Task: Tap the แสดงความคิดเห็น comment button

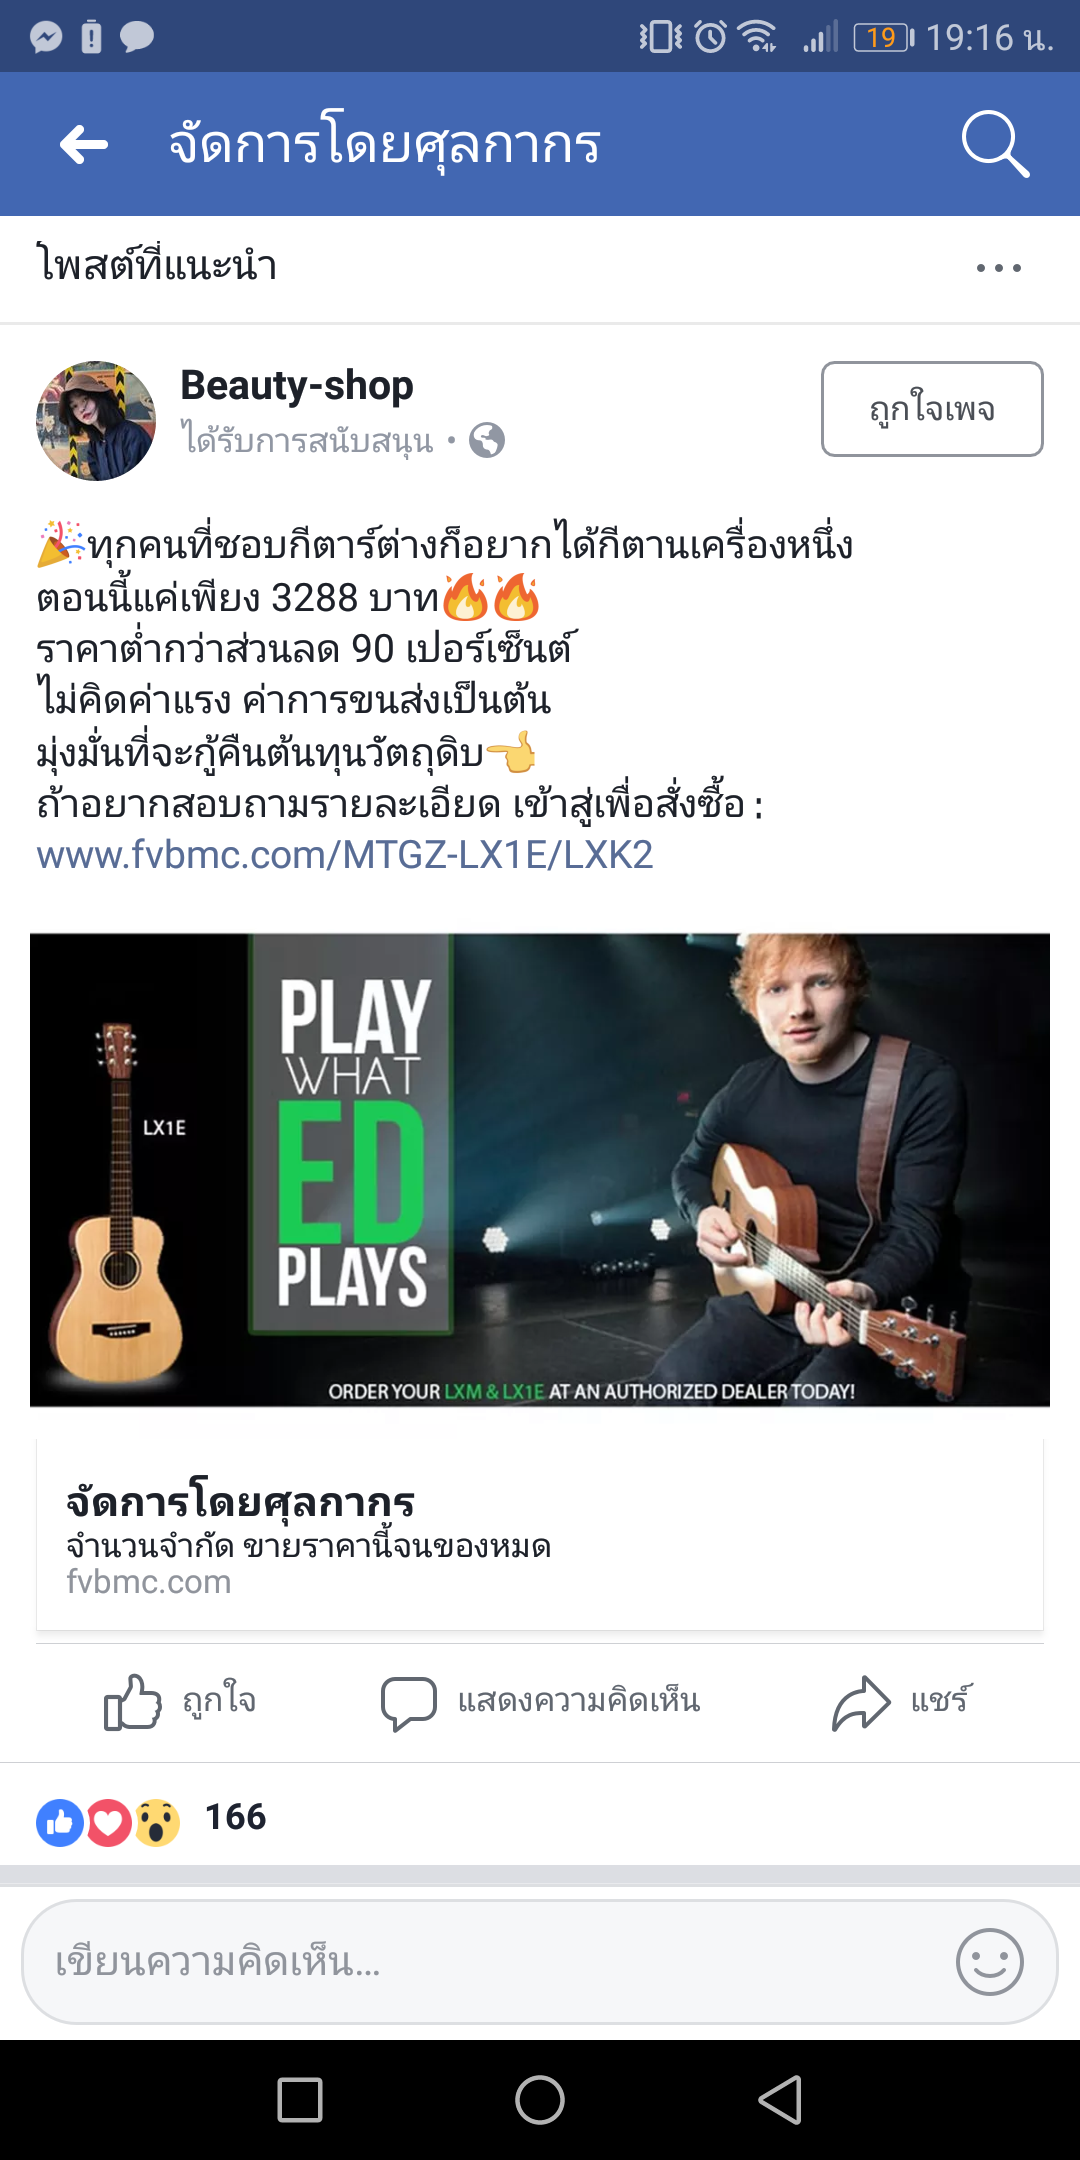Action: [x=540, y=1702]
